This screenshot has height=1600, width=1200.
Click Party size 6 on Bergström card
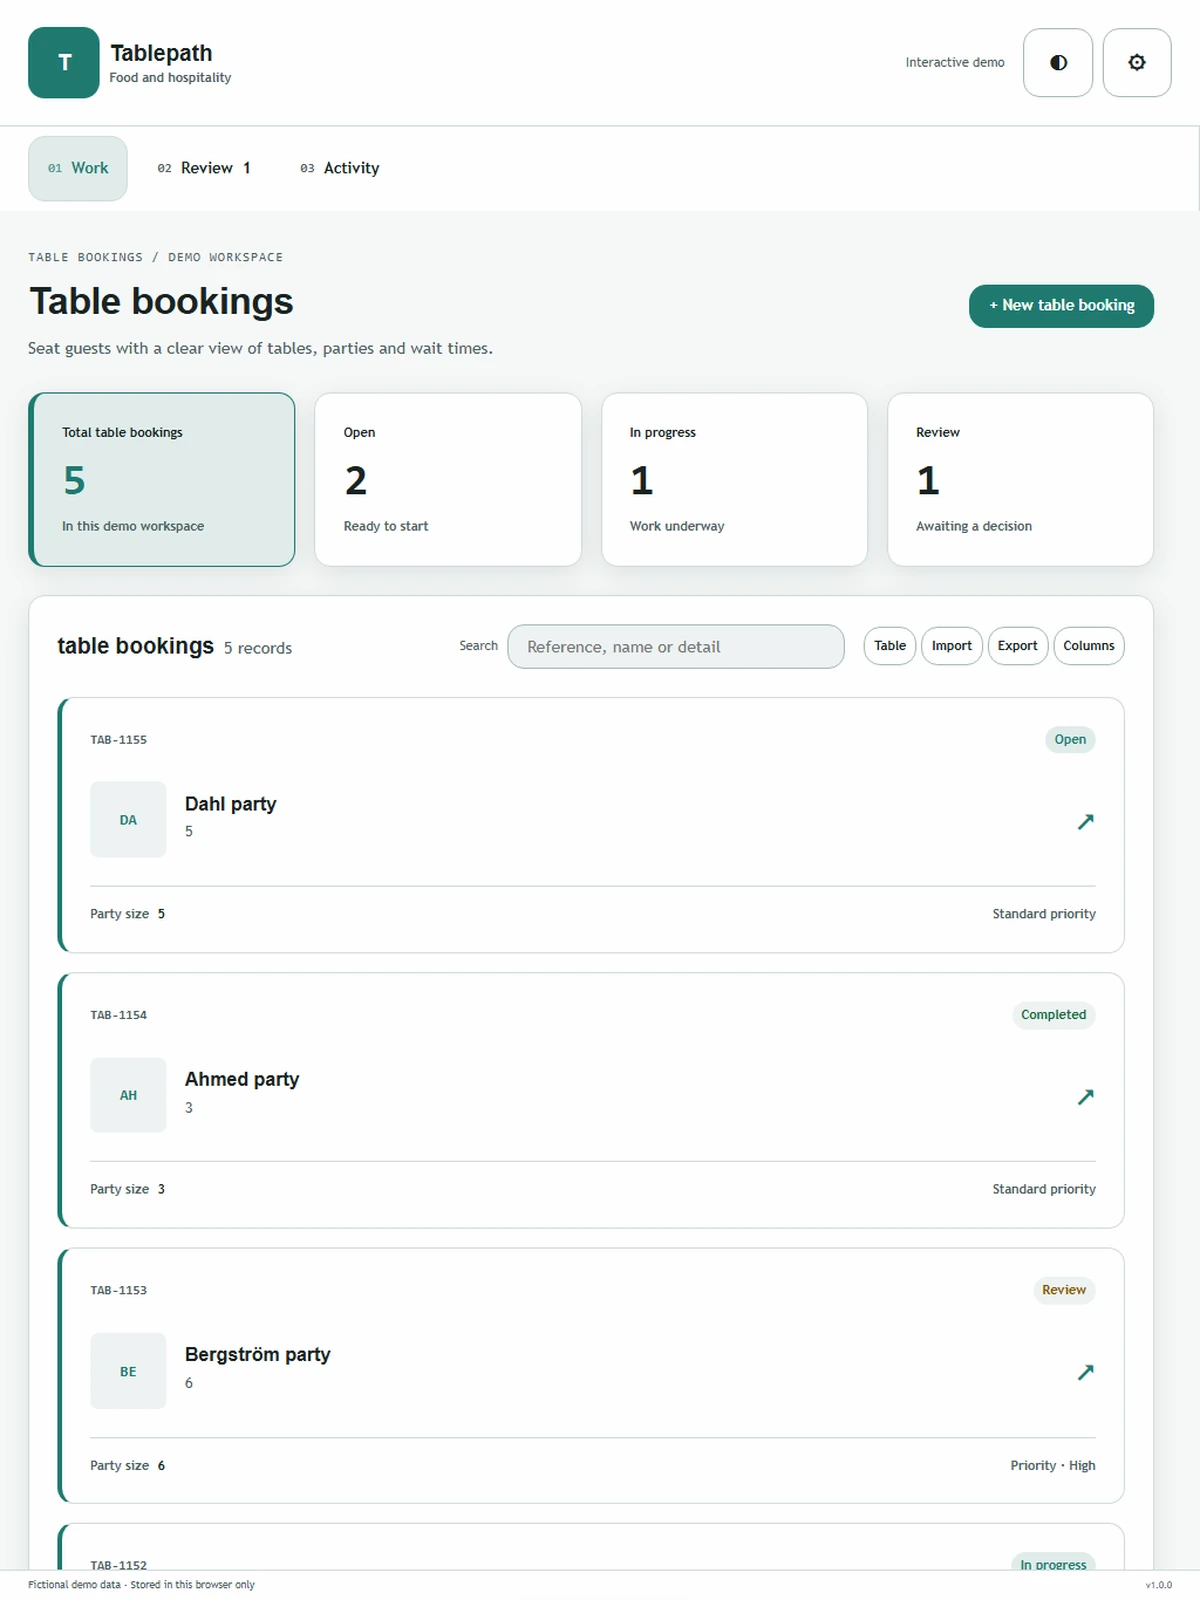click(128, 1465)
